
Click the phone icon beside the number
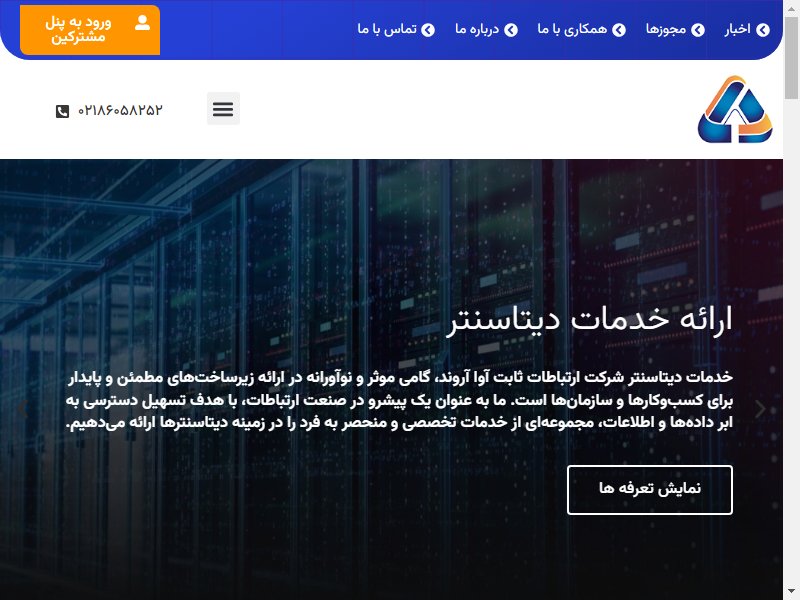coord(62,111)
